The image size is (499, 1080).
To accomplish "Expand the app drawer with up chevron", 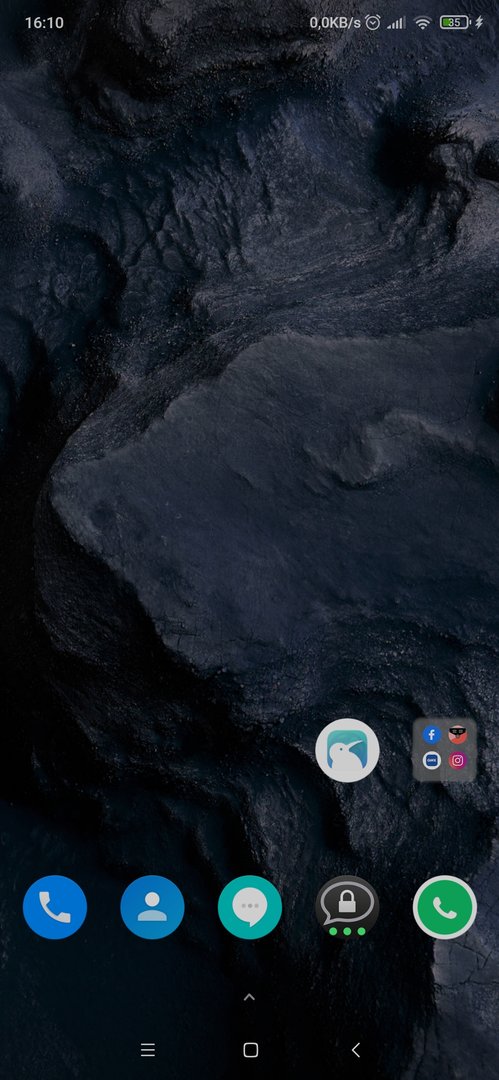I will coord(250,997).
